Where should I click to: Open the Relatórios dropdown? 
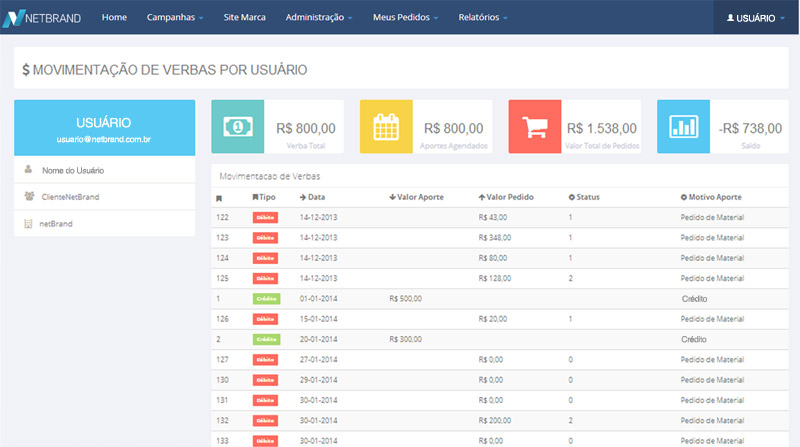point(483,17)
